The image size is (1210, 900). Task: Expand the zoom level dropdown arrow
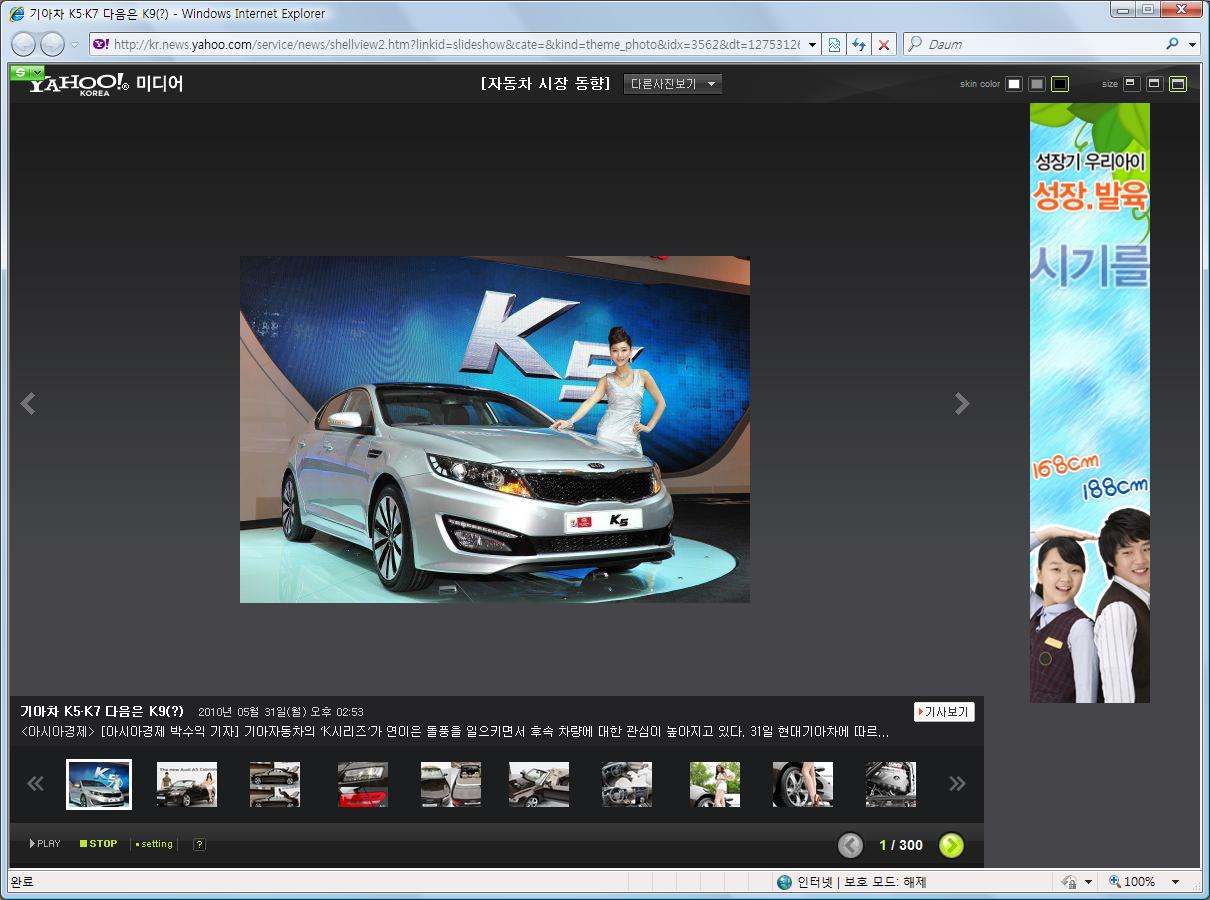pos(1175,882)
